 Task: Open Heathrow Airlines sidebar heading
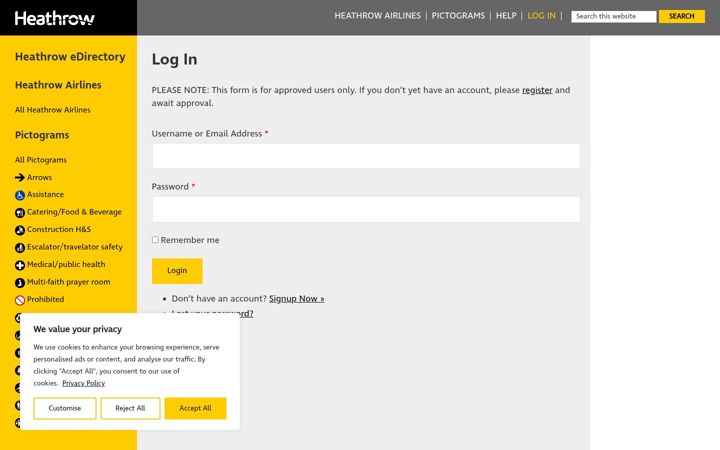(58, 85)
